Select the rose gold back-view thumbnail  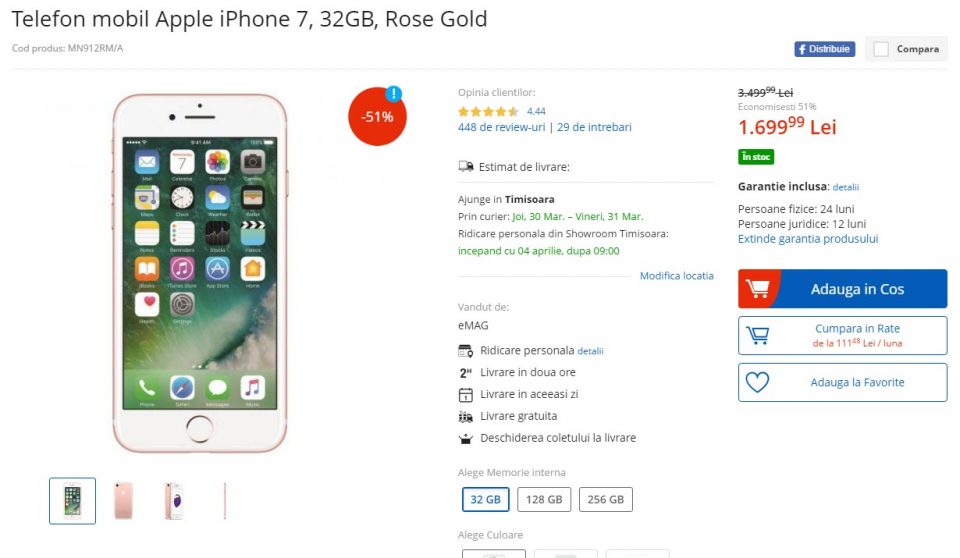point(123,500)
